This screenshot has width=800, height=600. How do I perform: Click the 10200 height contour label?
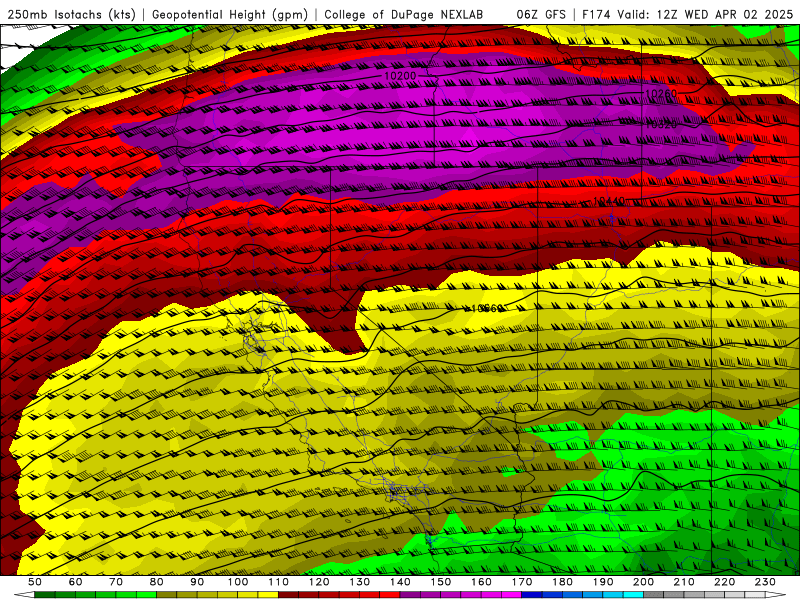pyautogui.click(x=400, y=76)
